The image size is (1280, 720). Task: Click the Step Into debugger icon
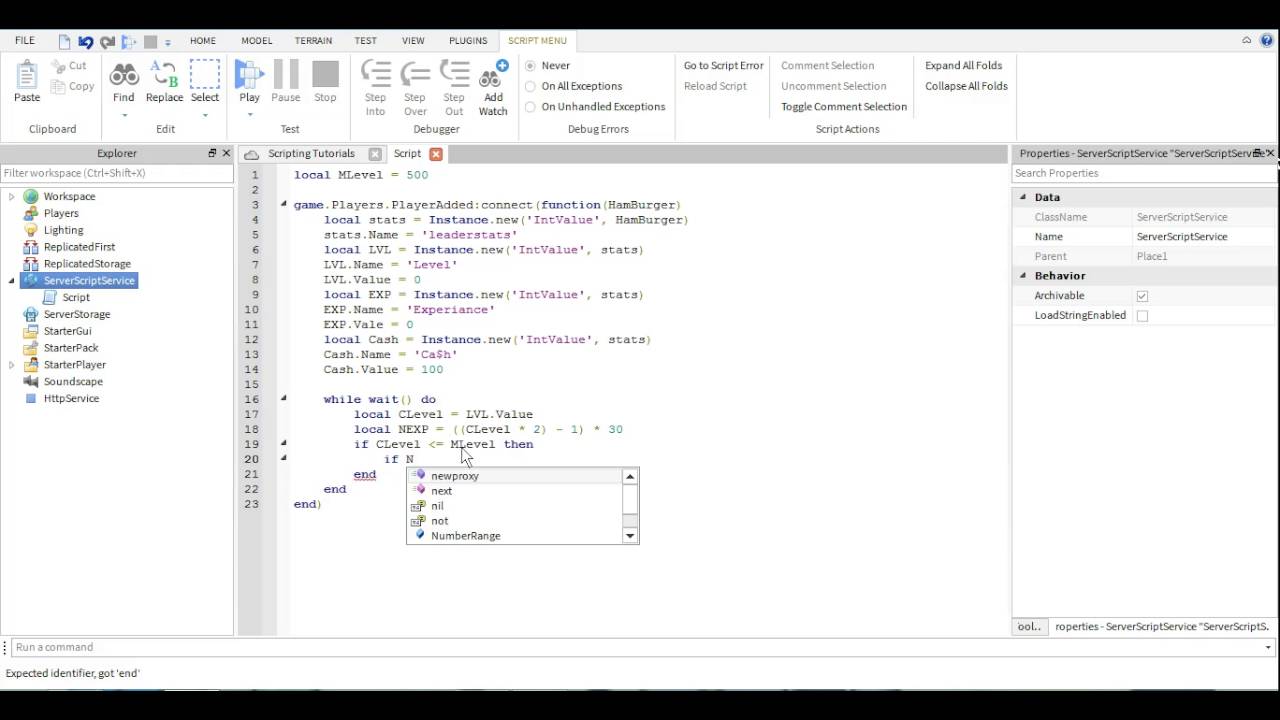pyautogui.click(x=376, y=75)
